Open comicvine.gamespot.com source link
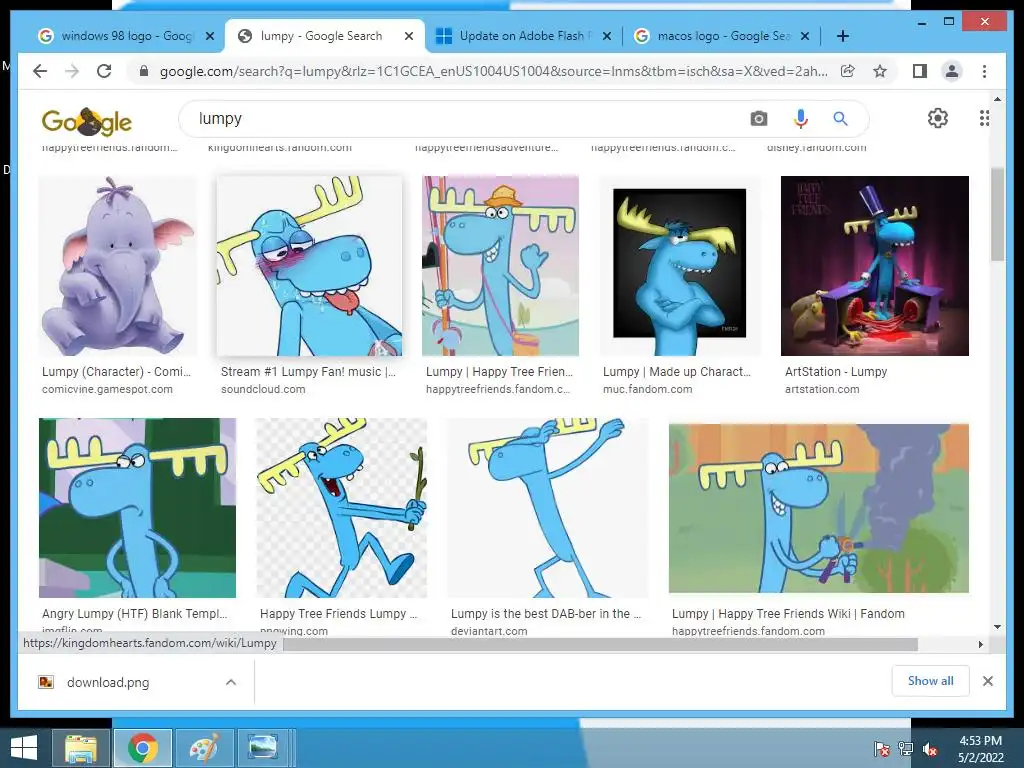 (107, 389)
